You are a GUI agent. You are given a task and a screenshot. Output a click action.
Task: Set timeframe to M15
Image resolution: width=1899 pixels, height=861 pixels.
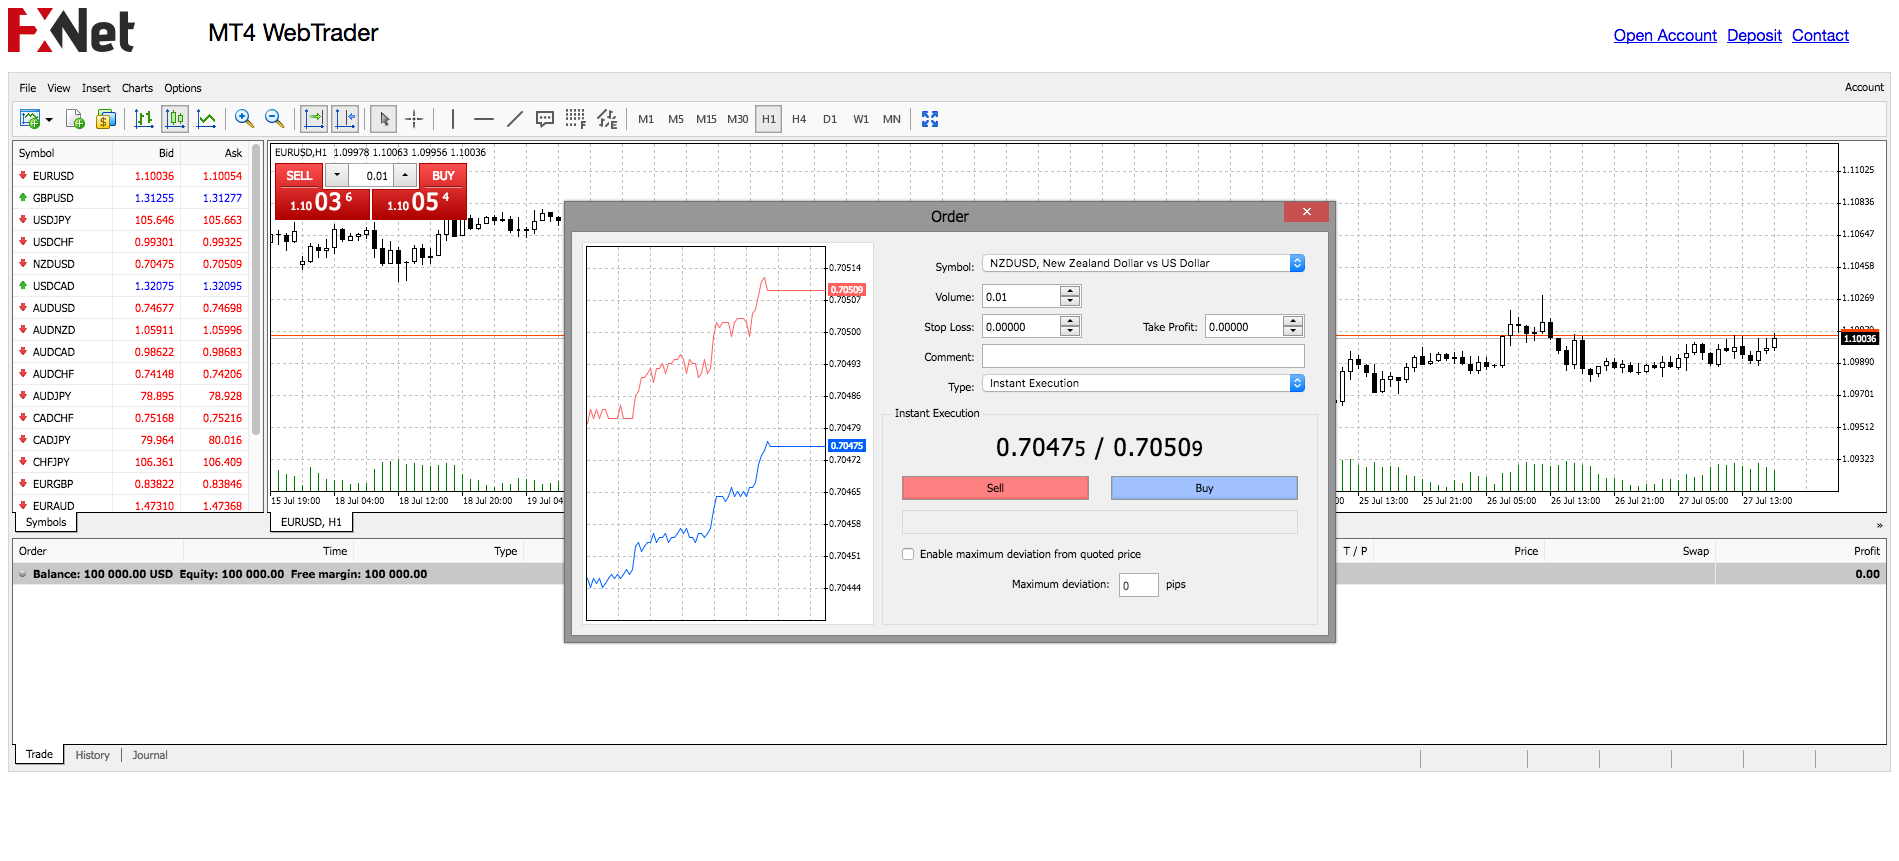tap(707, 119)
